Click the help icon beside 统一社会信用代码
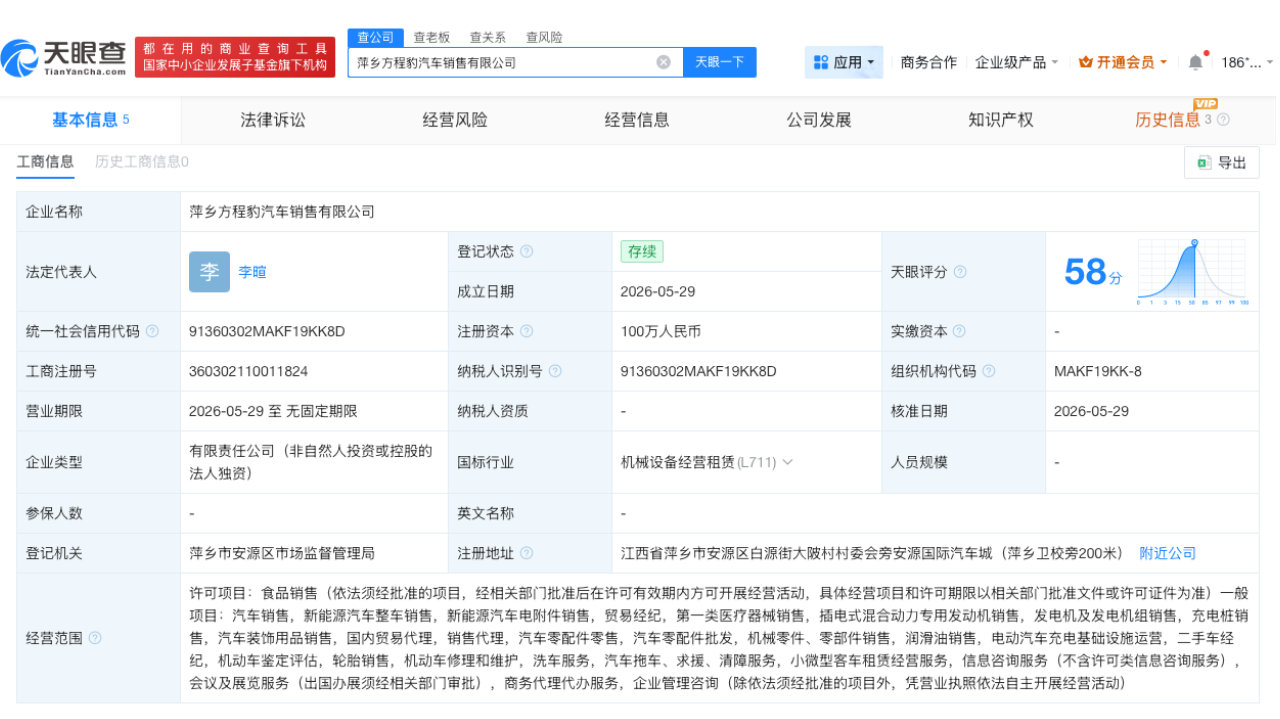The image size is (1280, 719). click(x=152, y=331)
